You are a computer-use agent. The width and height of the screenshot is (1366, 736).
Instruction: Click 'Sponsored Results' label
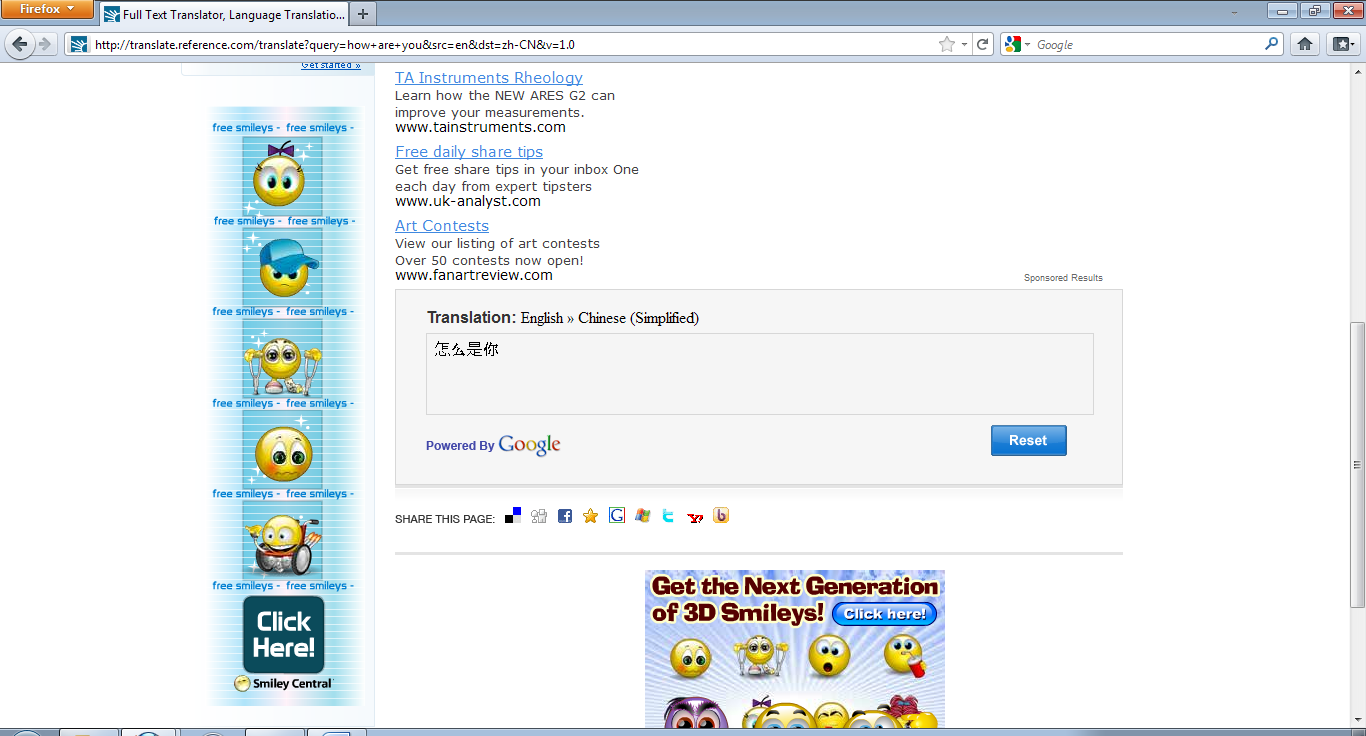click(1063, 278)
